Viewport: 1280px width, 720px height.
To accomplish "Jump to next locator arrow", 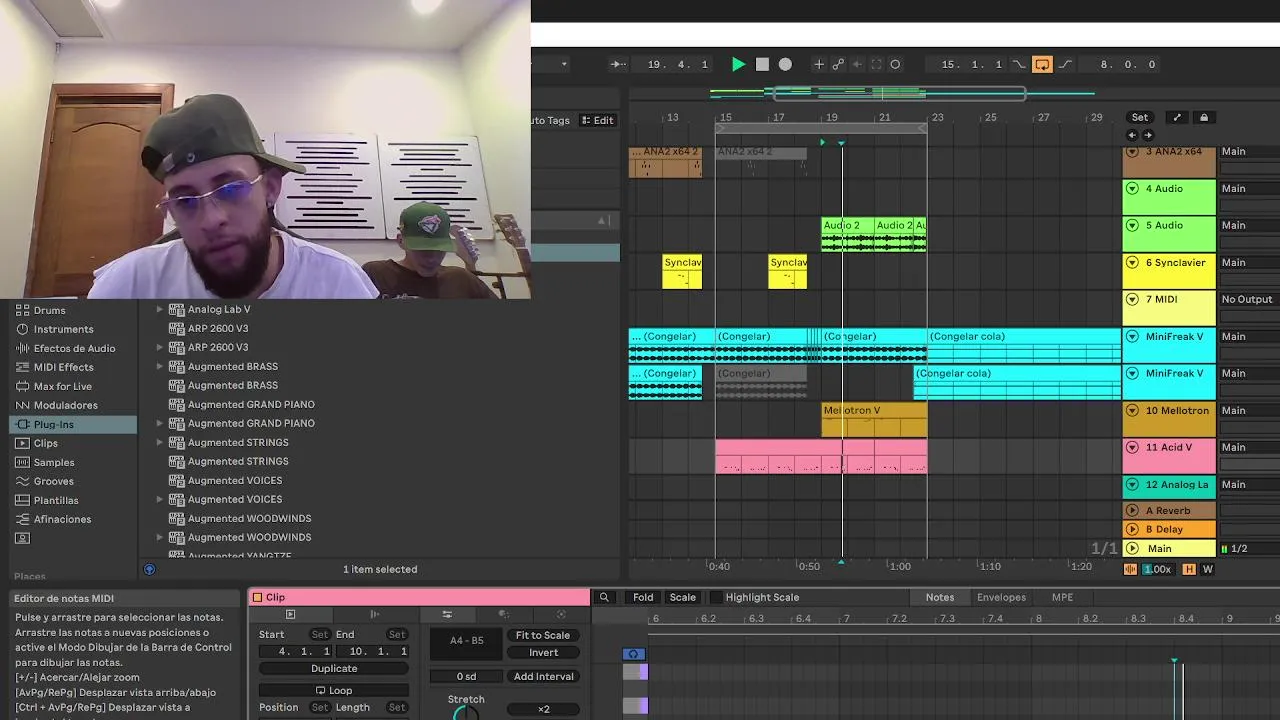I will click(1148, 135).
